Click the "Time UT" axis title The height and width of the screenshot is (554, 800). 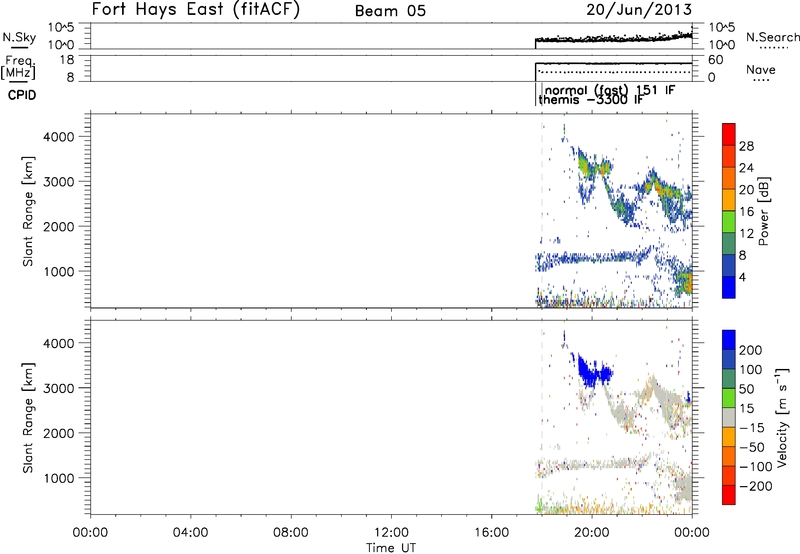(391, 547)
